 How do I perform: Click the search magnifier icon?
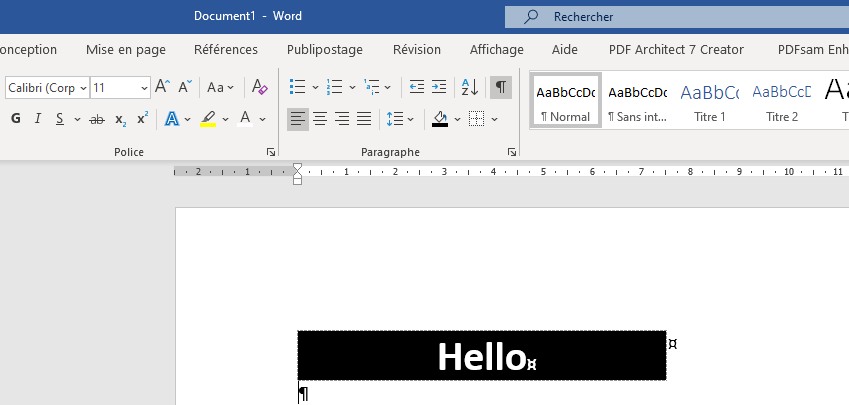[x=531, y=17]
